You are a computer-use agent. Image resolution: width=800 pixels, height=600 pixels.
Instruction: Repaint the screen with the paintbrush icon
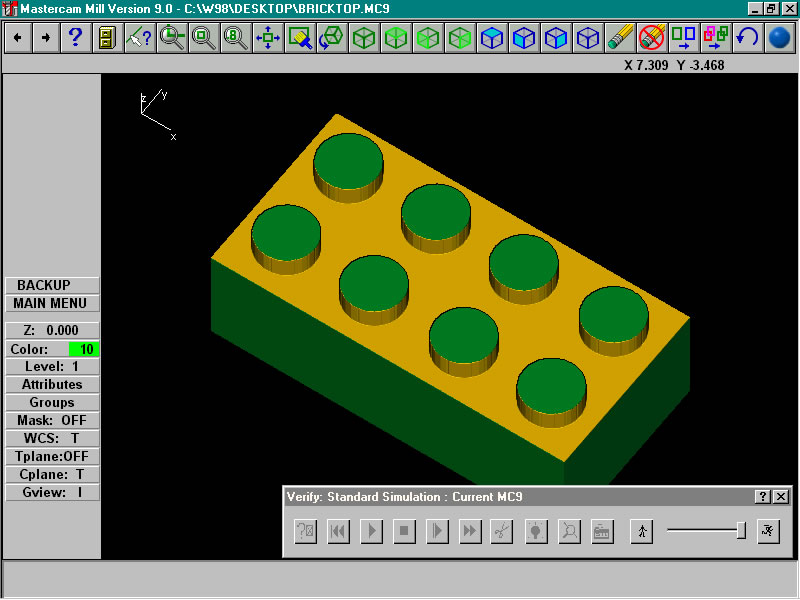pyautogui.click(x=300, y=37)
